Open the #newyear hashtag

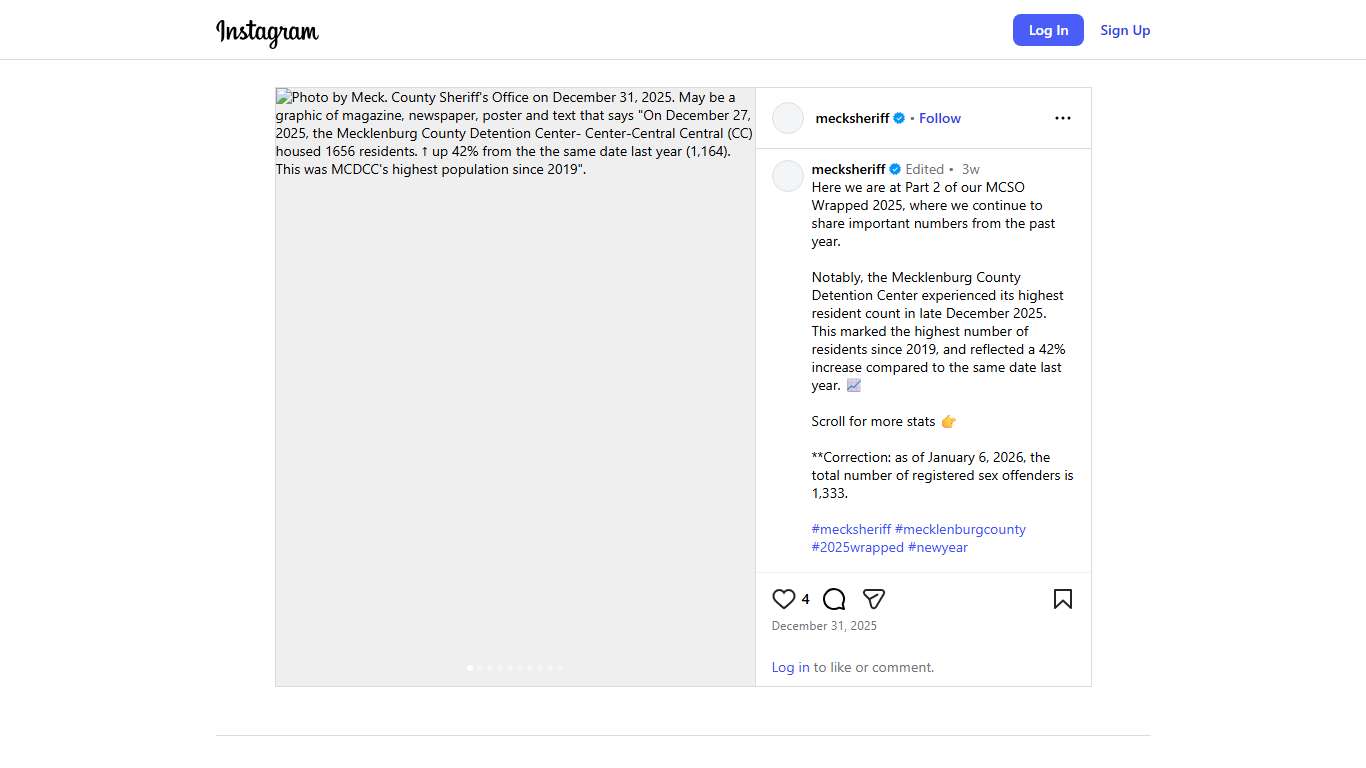pyautogui.click(x=938, y=547)
